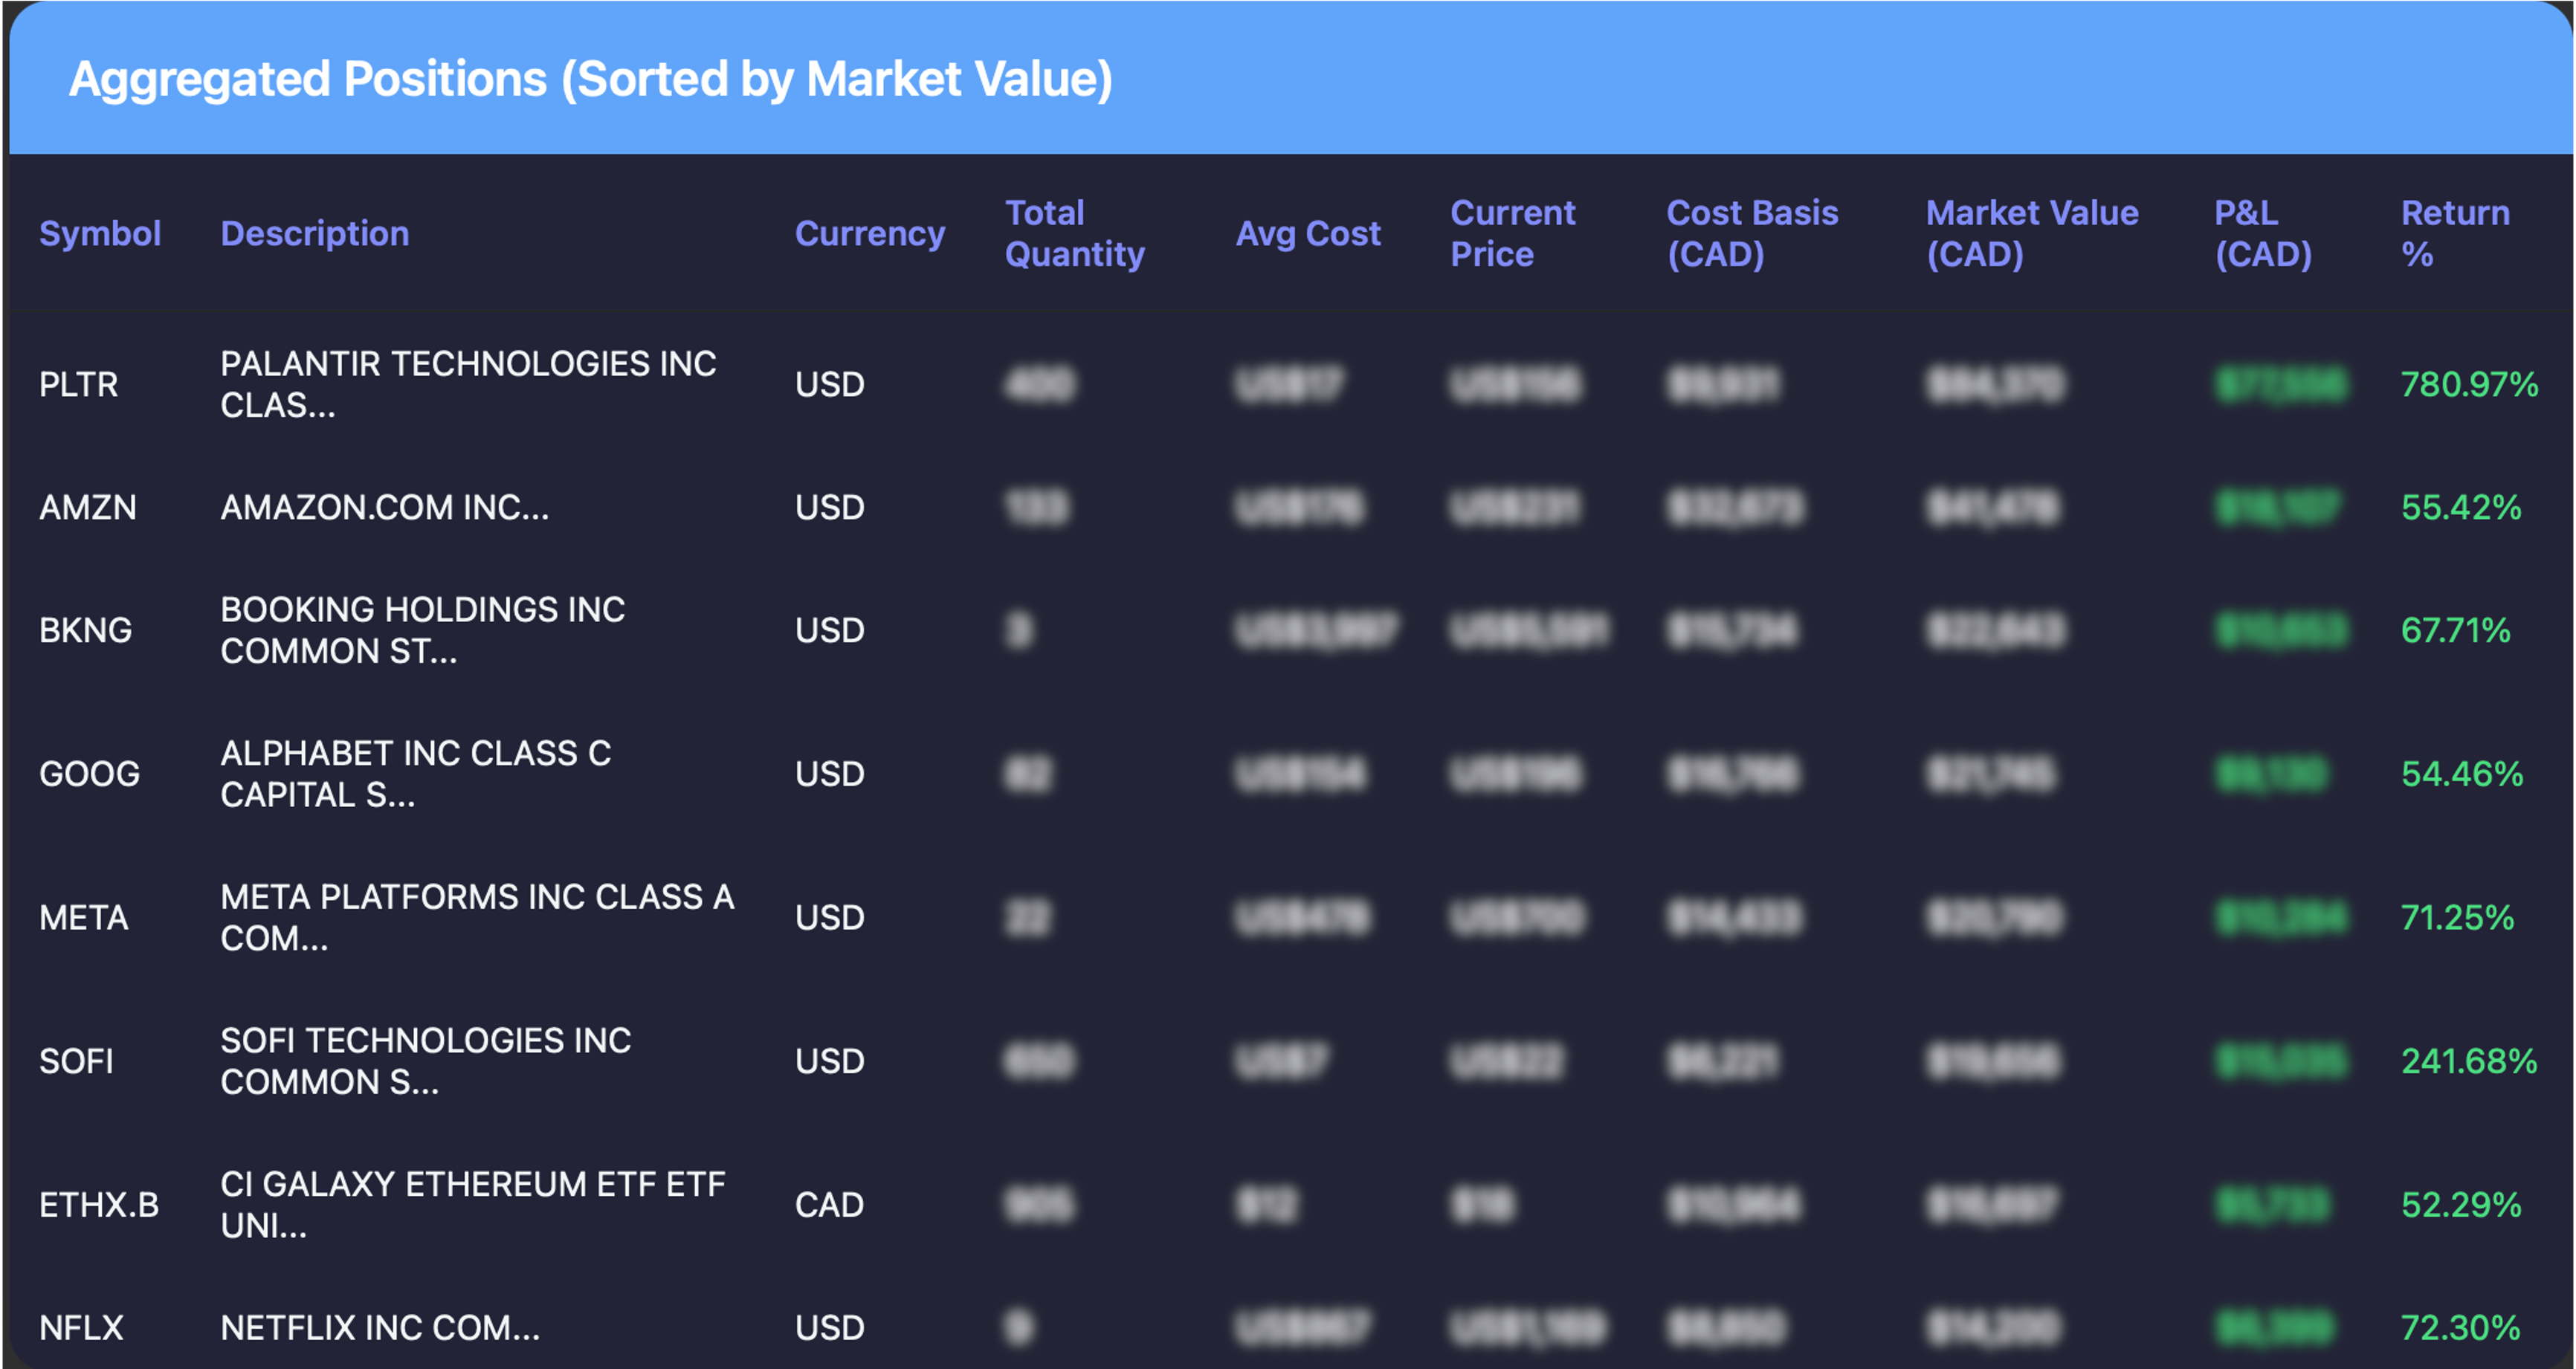Select the PLTR symbol cell
Viewport: 2576px width, 1369px height.
78,384
